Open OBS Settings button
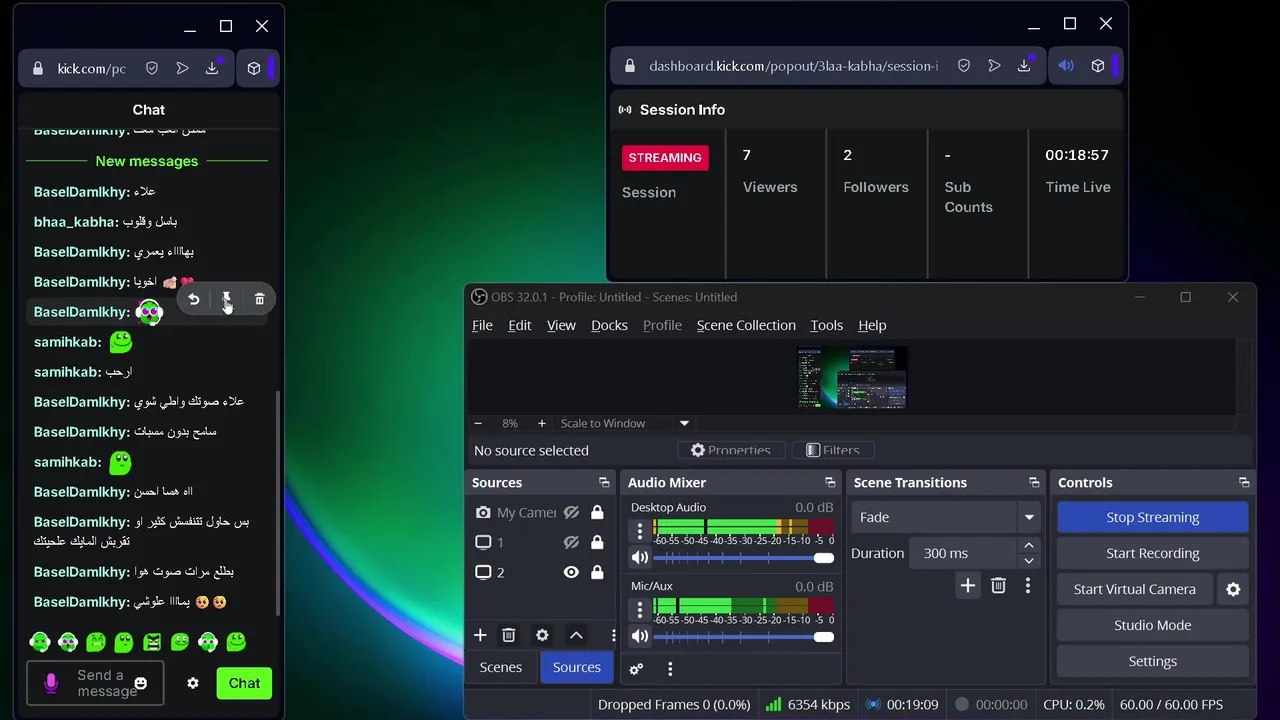The image size is (1280, 720). pyautogui.click(x=1152, y=662)
